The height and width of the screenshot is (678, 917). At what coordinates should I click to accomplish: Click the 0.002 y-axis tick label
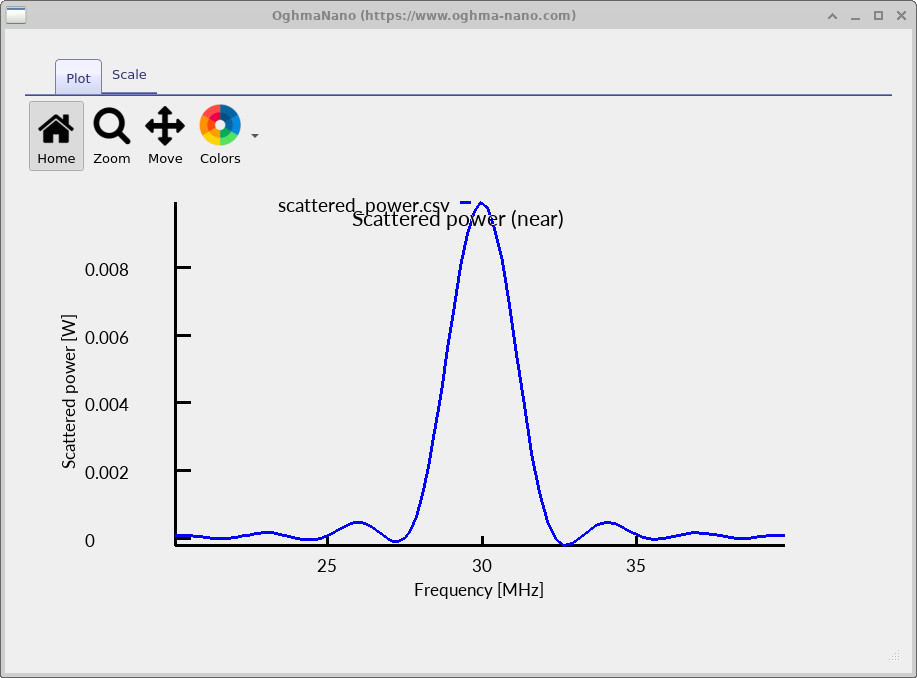[x=106, y=473]
